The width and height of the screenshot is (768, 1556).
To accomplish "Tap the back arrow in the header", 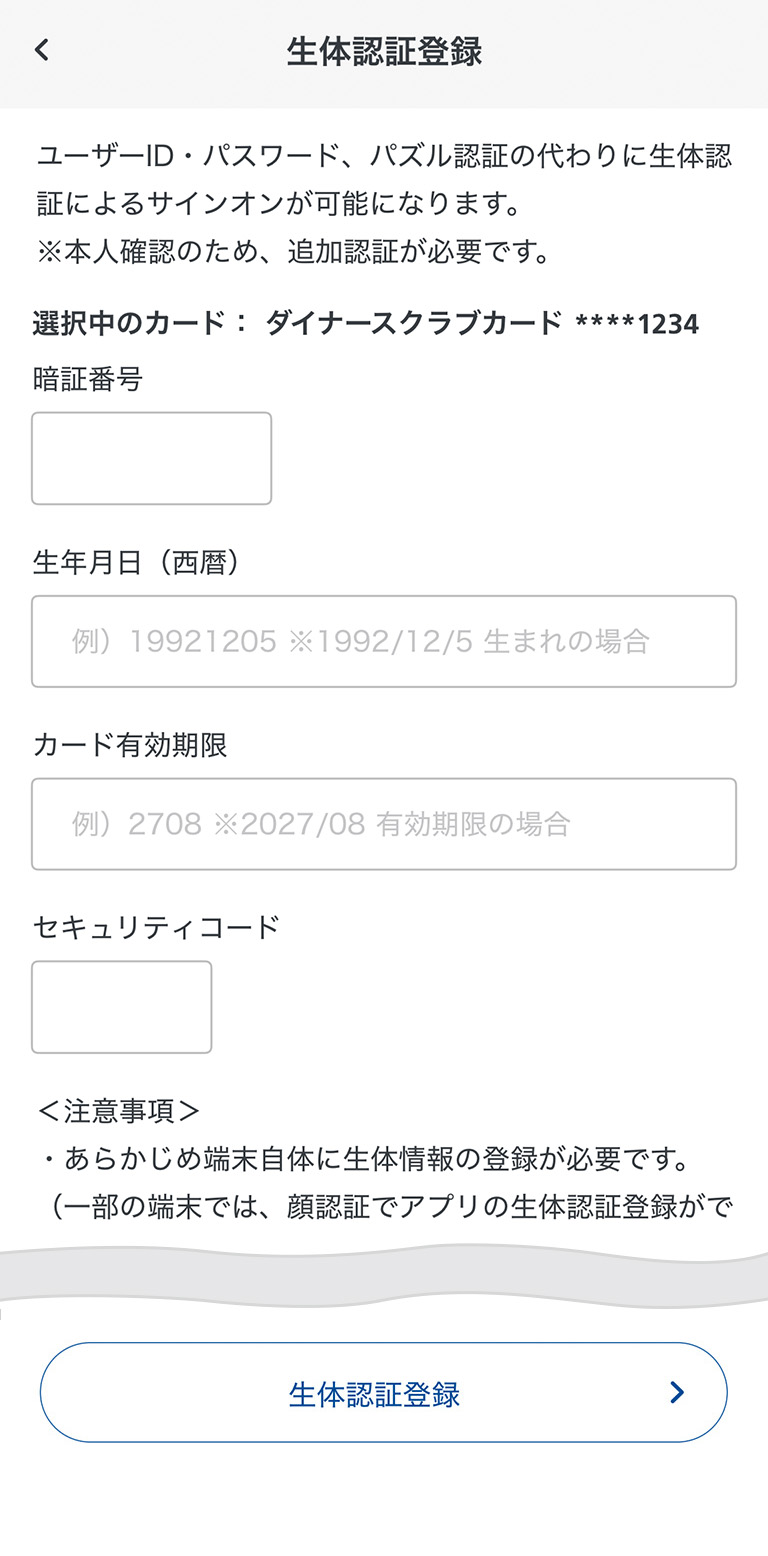I will pos(42,50).
